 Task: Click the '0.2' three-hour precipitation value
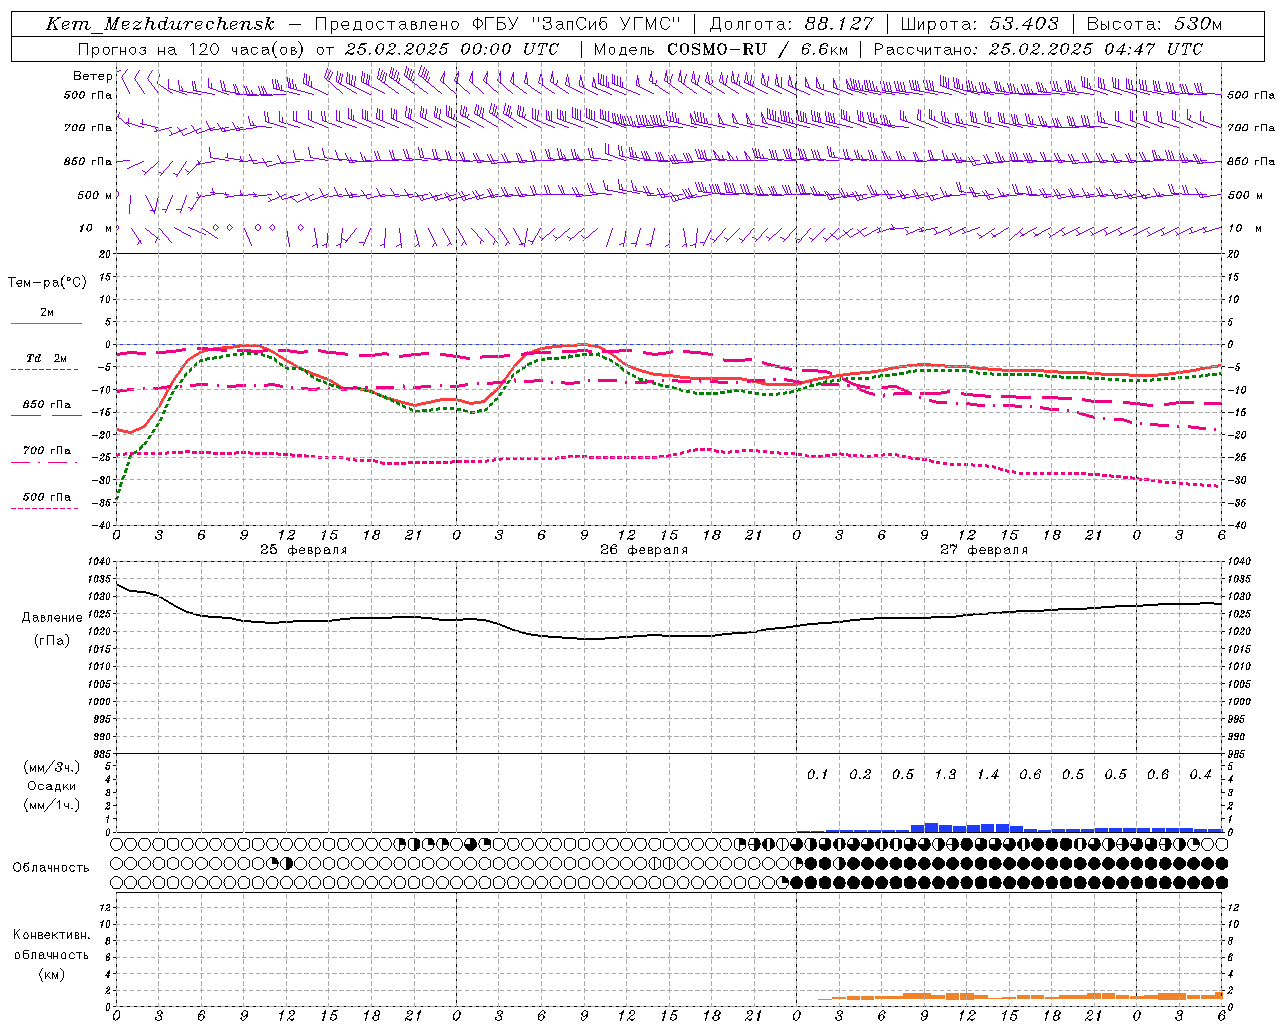coord(860,774)
